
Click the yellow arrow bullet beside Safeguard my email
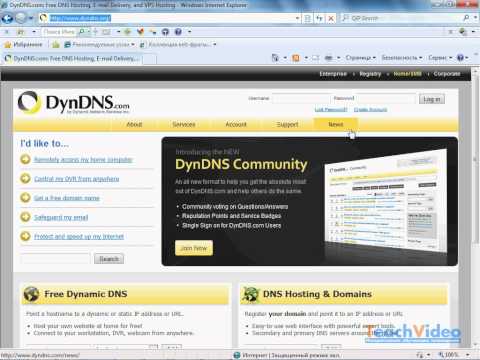click(25, 217)
